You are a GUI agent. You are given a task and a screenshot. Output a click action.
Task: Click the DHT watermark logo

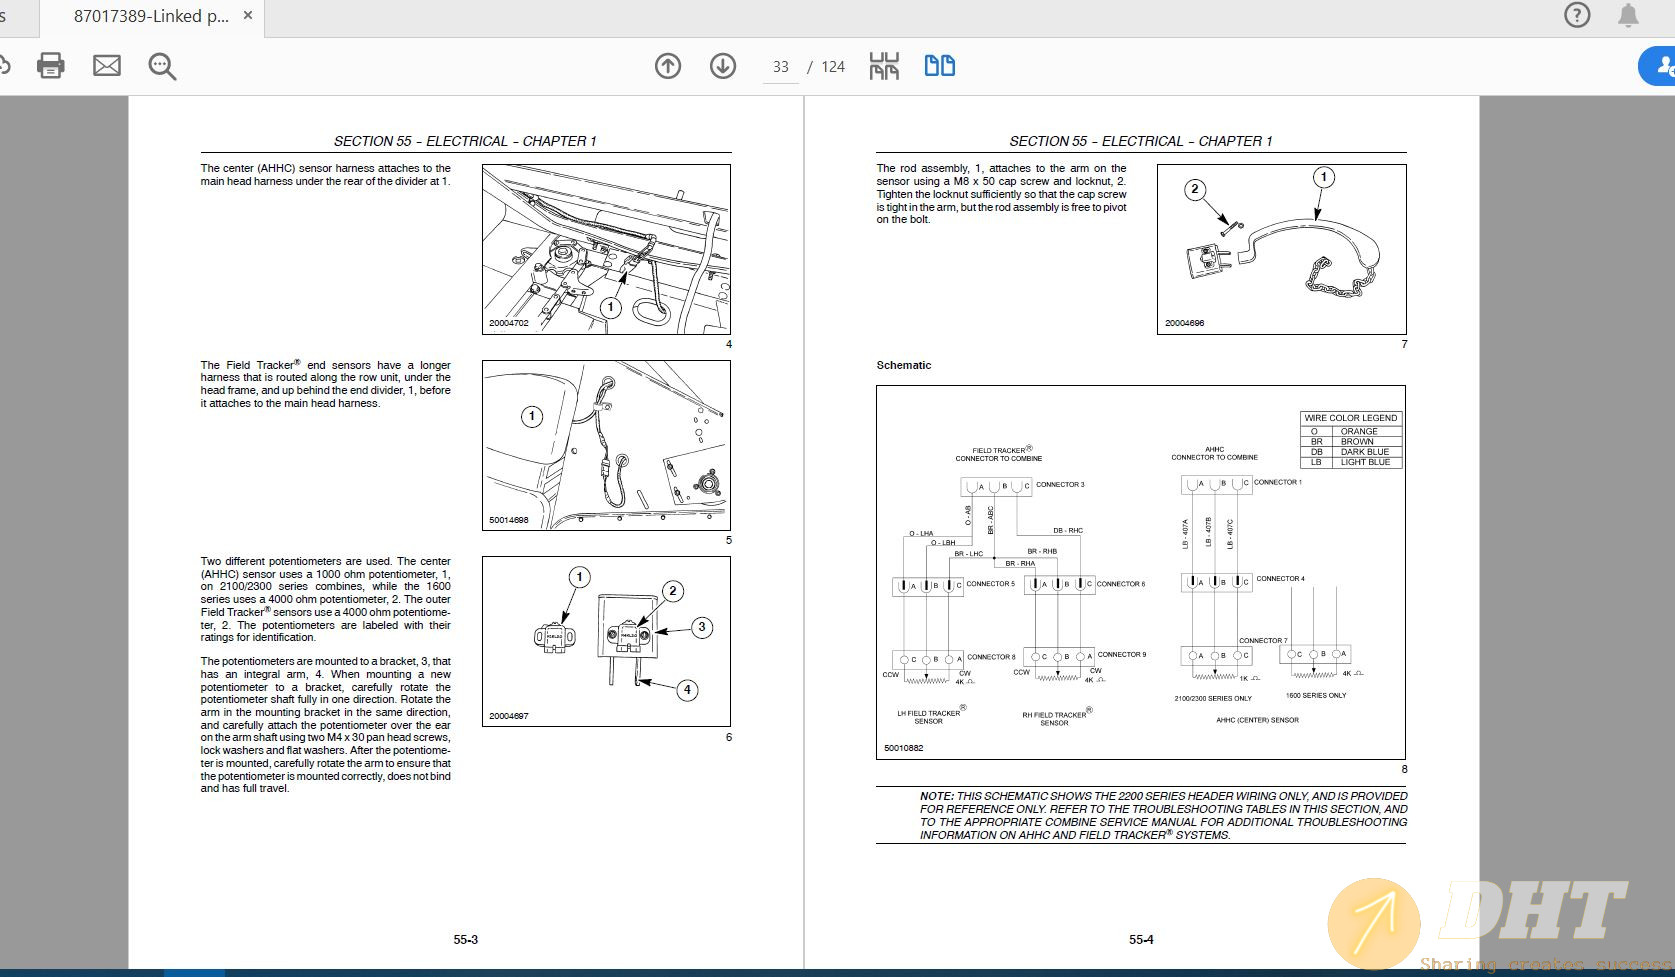[1480, 922]
